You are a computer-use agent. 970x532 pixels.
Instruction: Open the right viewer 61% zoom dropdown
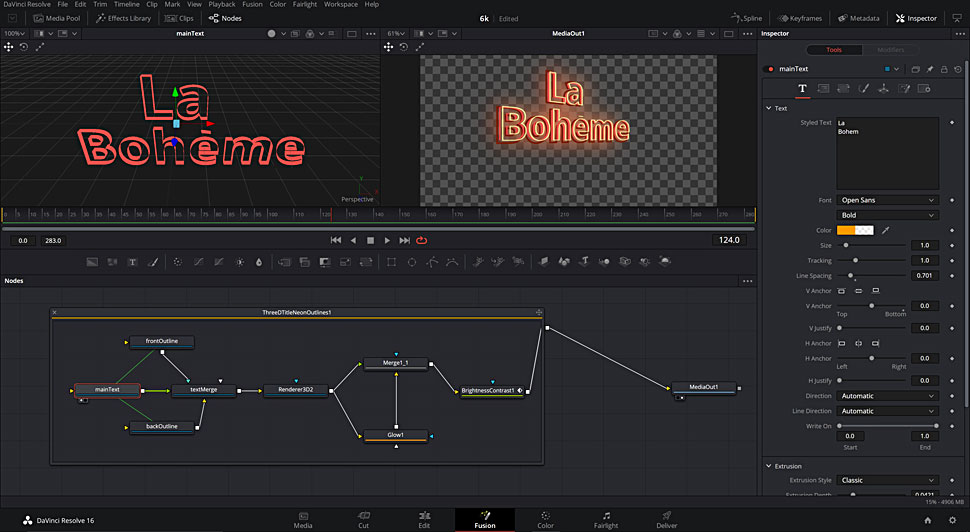pos(396,33)
